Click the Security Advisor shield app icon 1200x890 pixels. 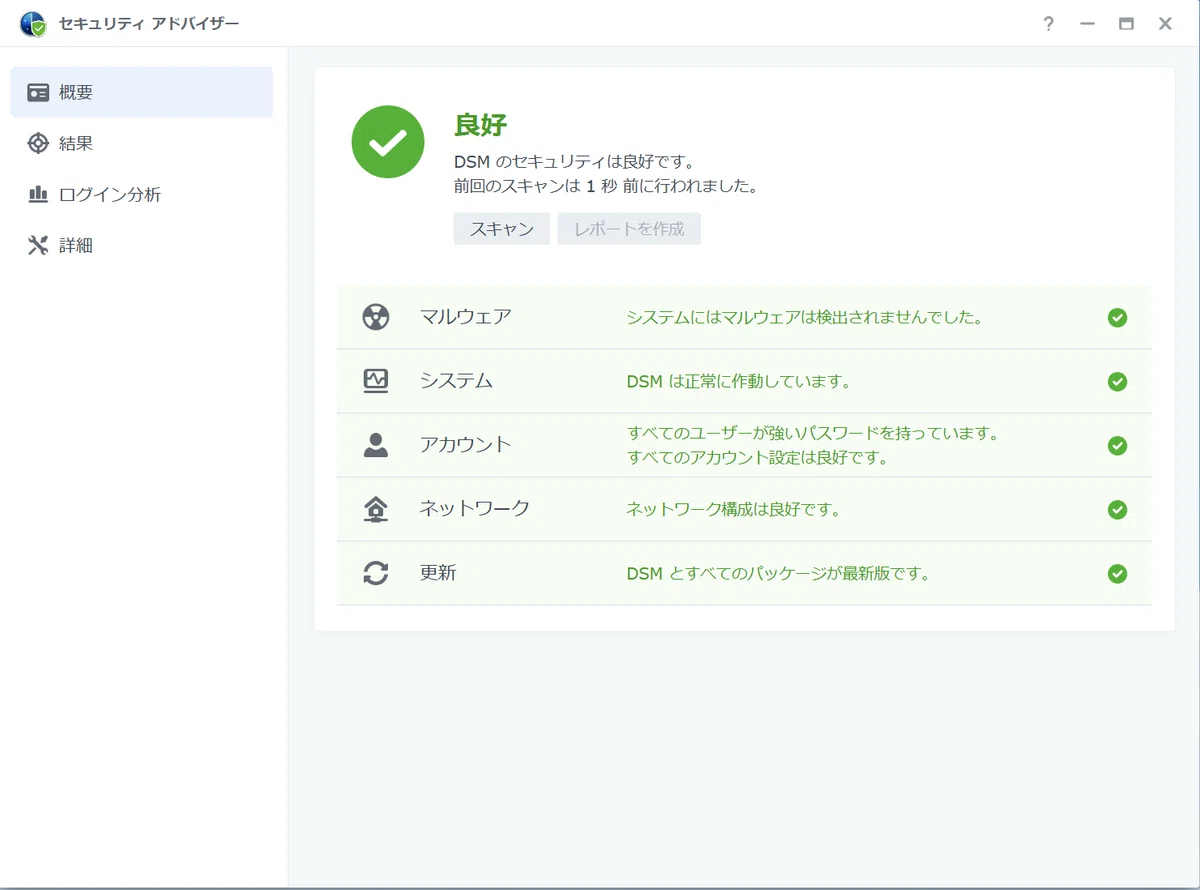(33, 24)
